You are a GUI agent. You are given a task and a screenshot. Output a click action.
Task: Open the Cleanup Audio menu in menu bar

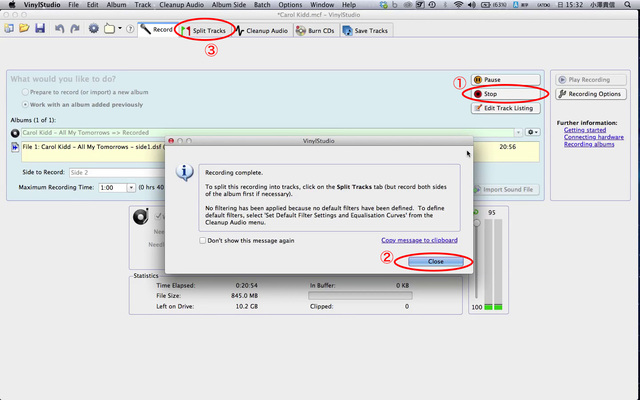182,5
